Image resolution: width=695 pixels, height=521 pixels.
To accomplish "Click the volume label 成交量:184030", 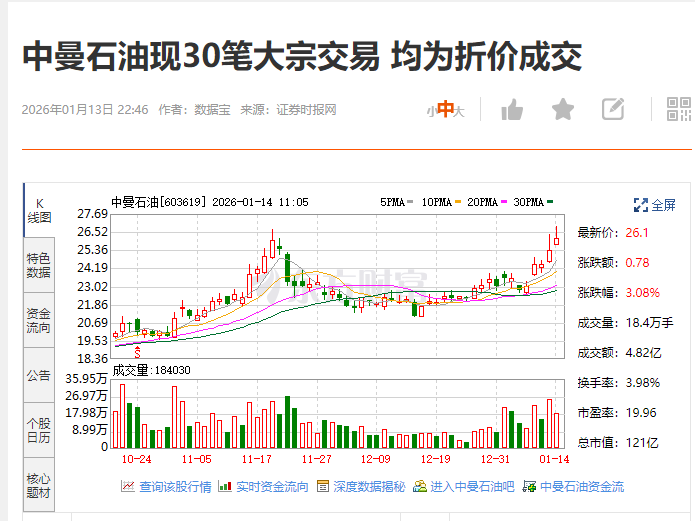I will click(x=151, y=370).
